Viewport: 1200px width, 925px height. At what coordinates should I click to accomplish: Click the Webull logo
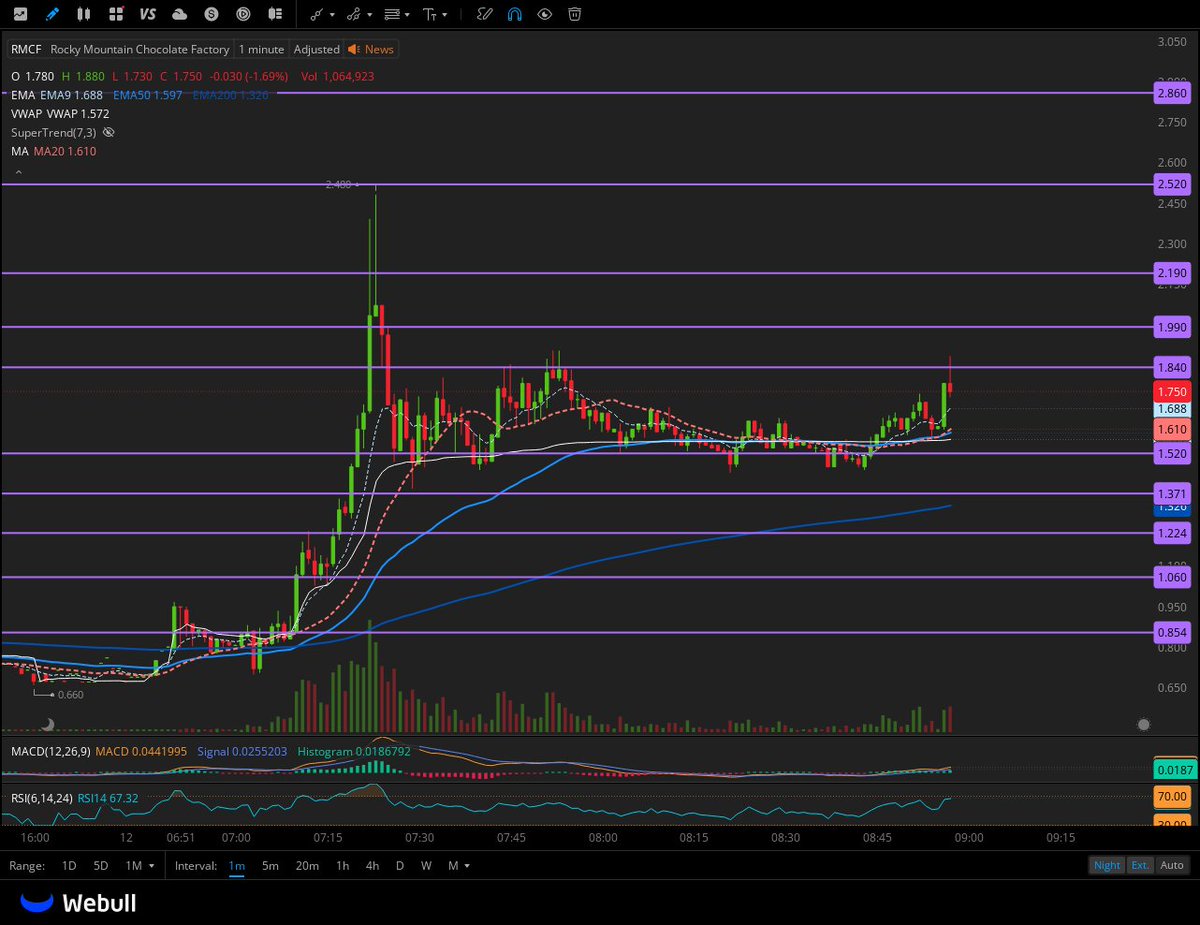click(78, 903)
